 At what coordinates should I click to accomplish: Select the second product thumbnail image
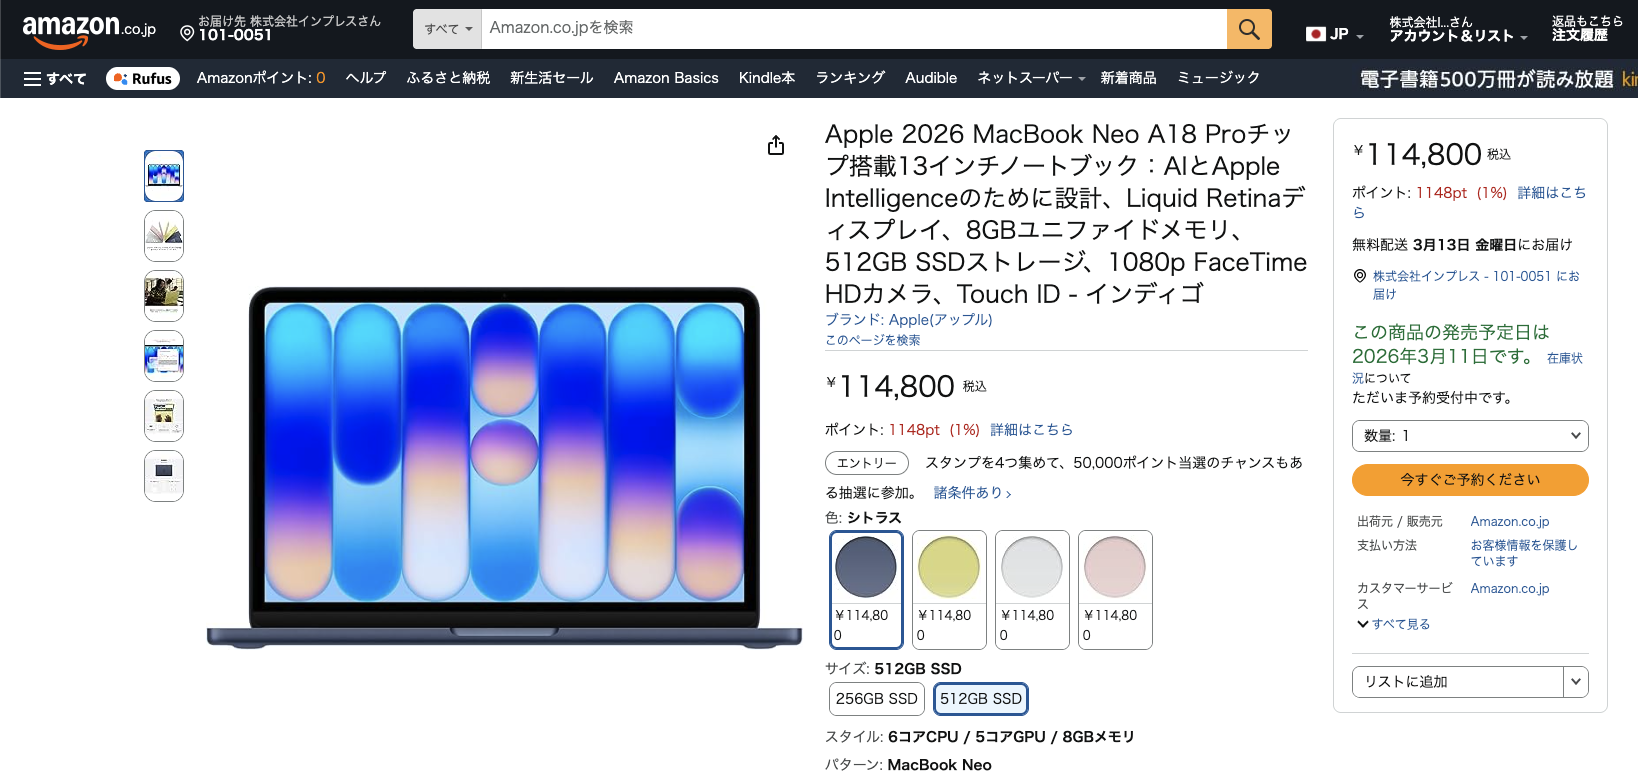(164, 236)
